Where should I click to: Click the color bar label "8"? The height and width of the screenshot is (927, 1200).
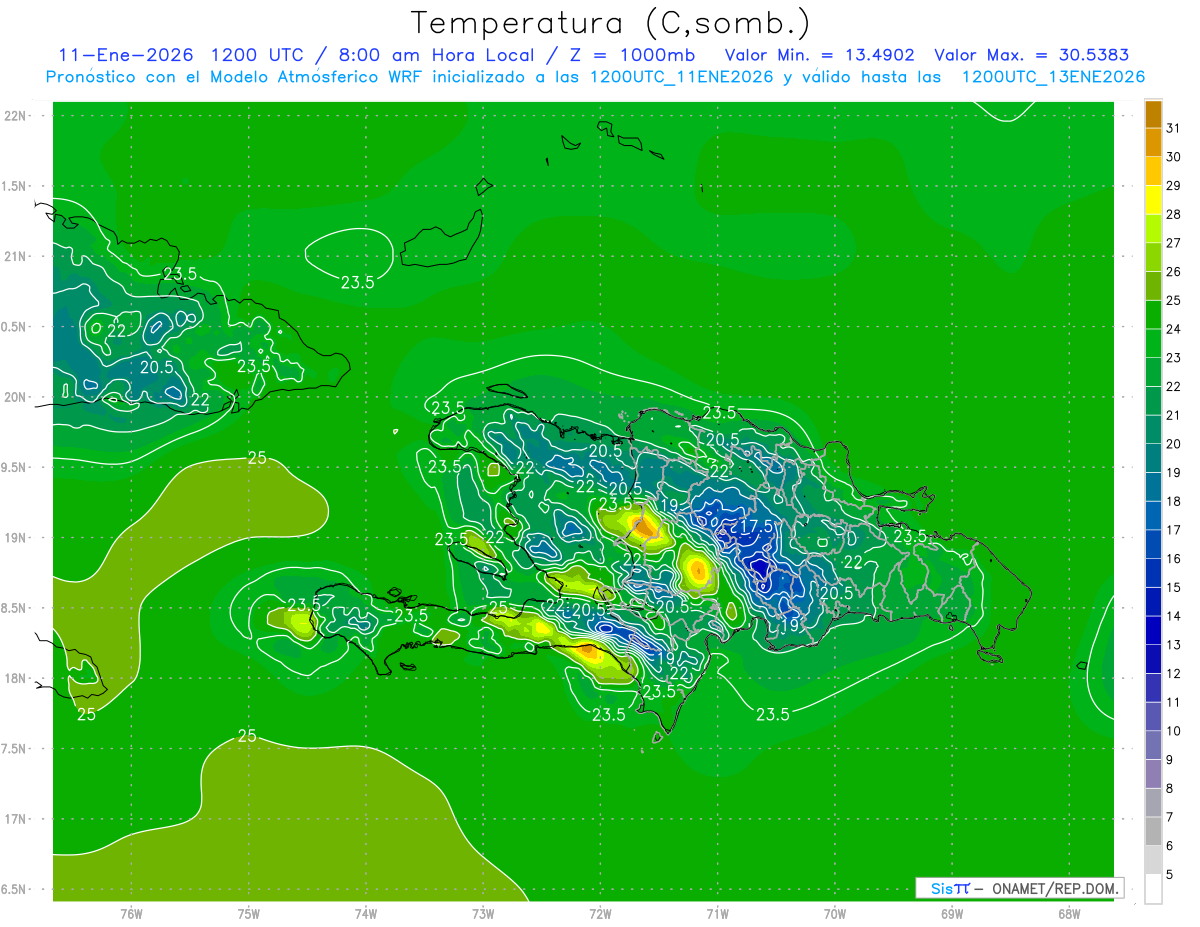(1170, 789)
